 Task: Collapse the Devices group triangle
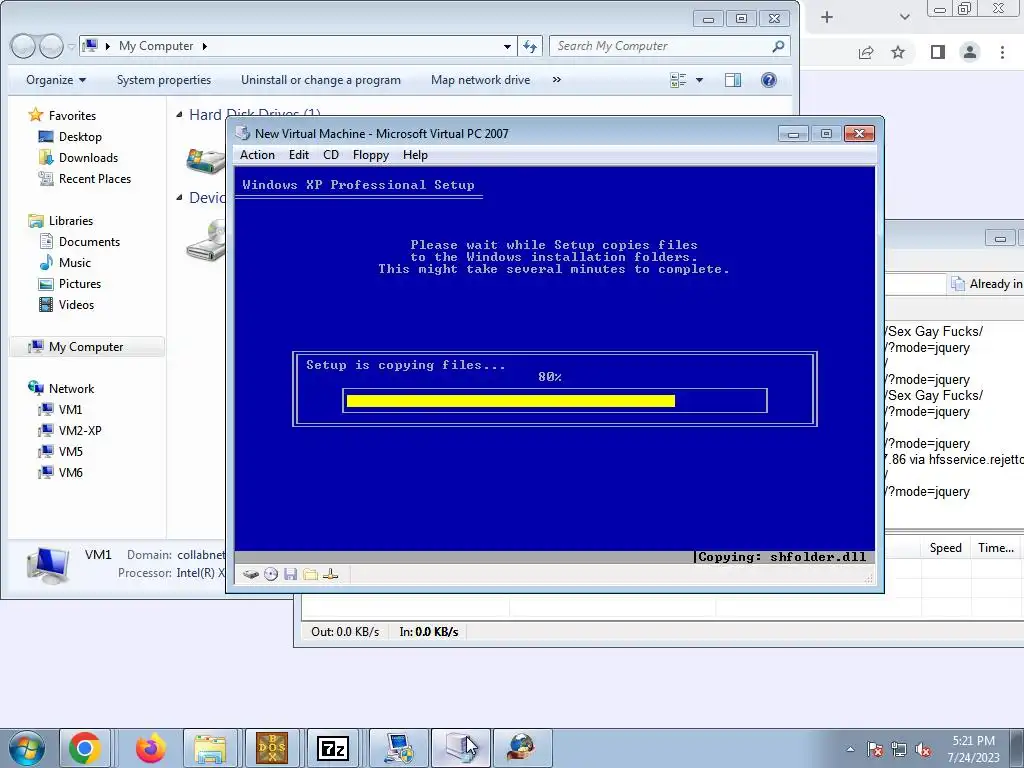click(180, 197)
